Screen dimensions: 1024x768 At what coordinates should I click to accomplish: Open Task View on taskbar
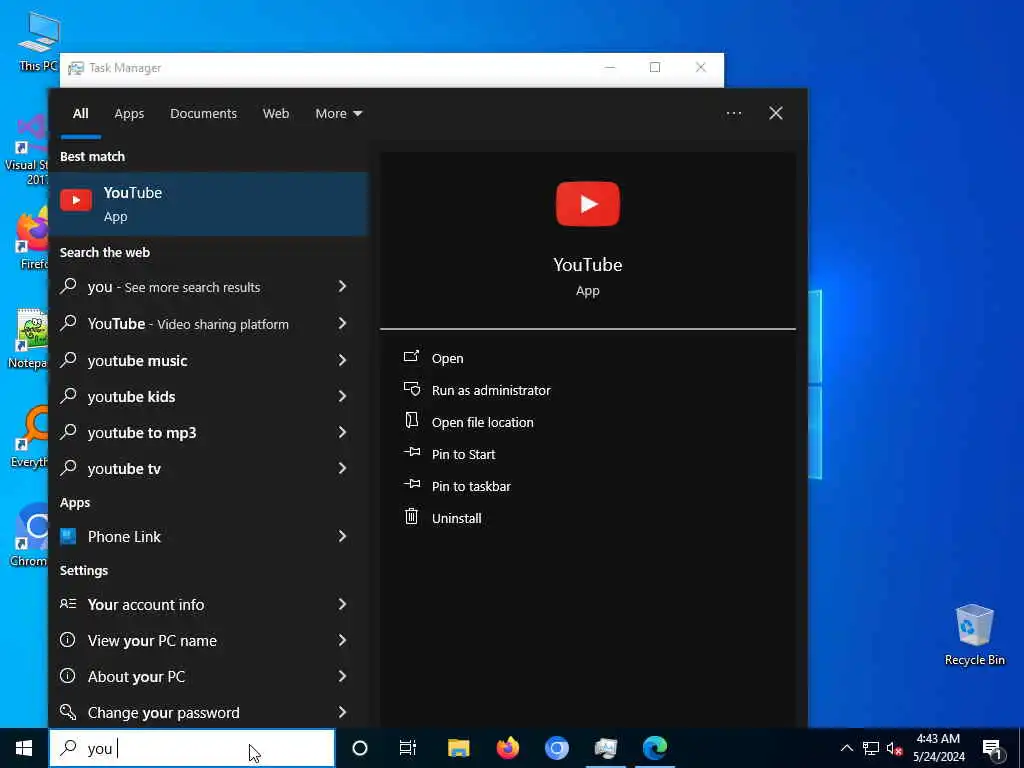click(408, 748)
